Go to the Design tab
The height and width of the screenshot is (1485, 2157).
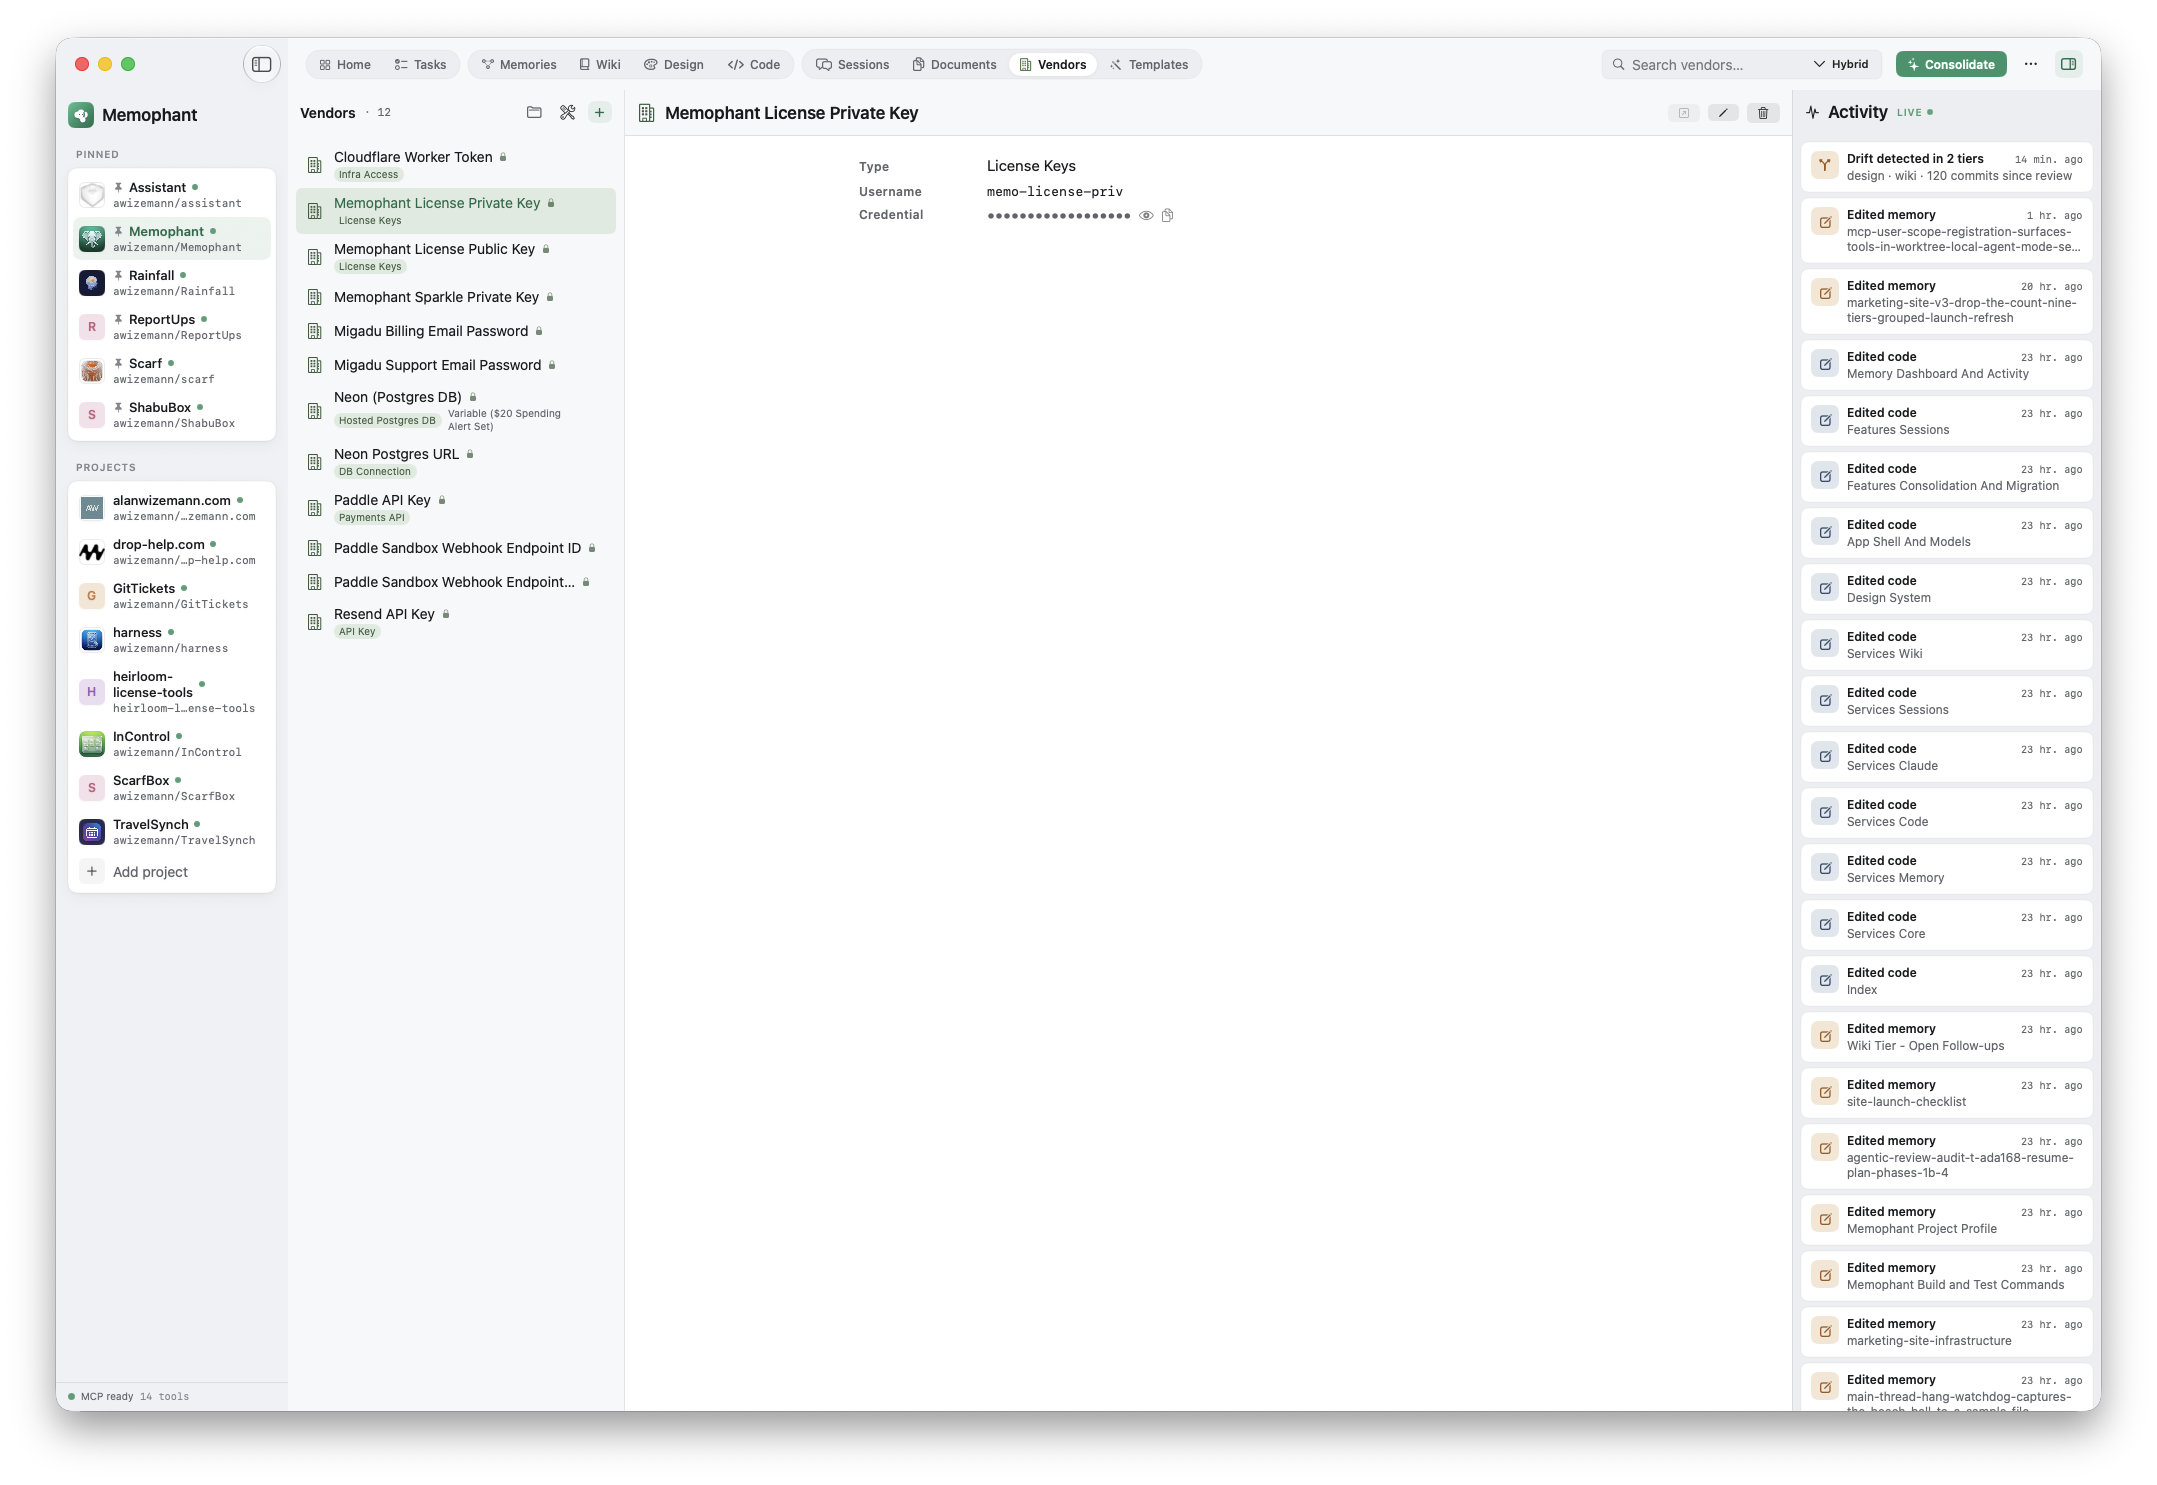coord(674,64)
